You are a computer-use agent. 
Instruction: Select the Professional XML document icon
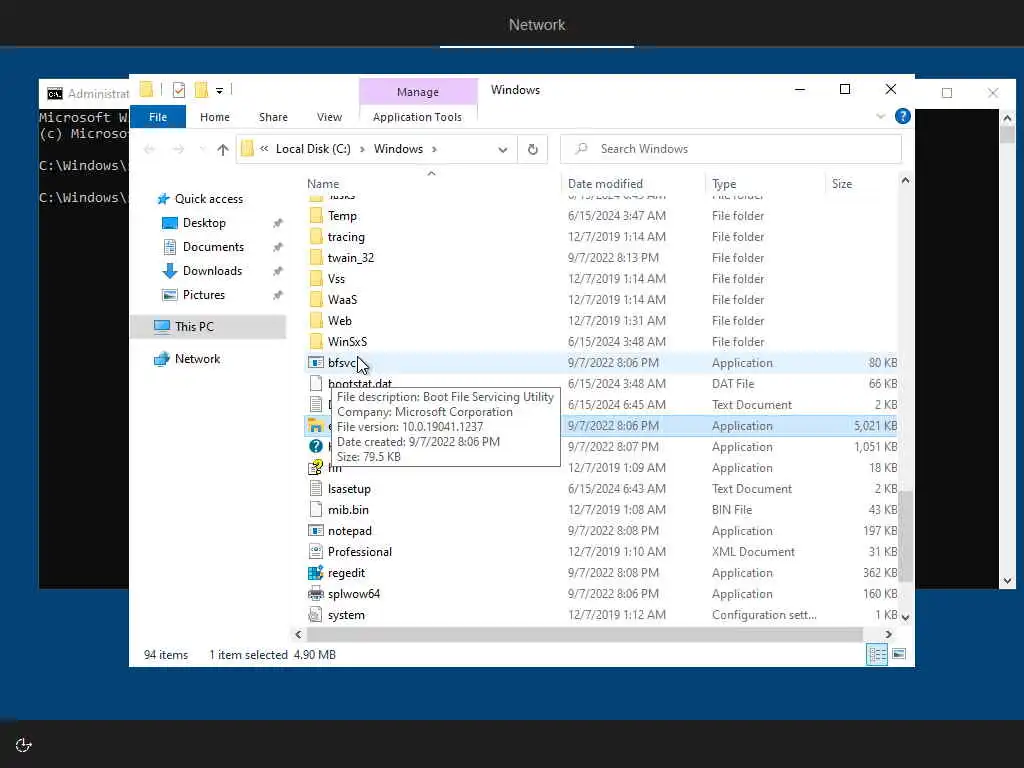(x=316, y=552)
